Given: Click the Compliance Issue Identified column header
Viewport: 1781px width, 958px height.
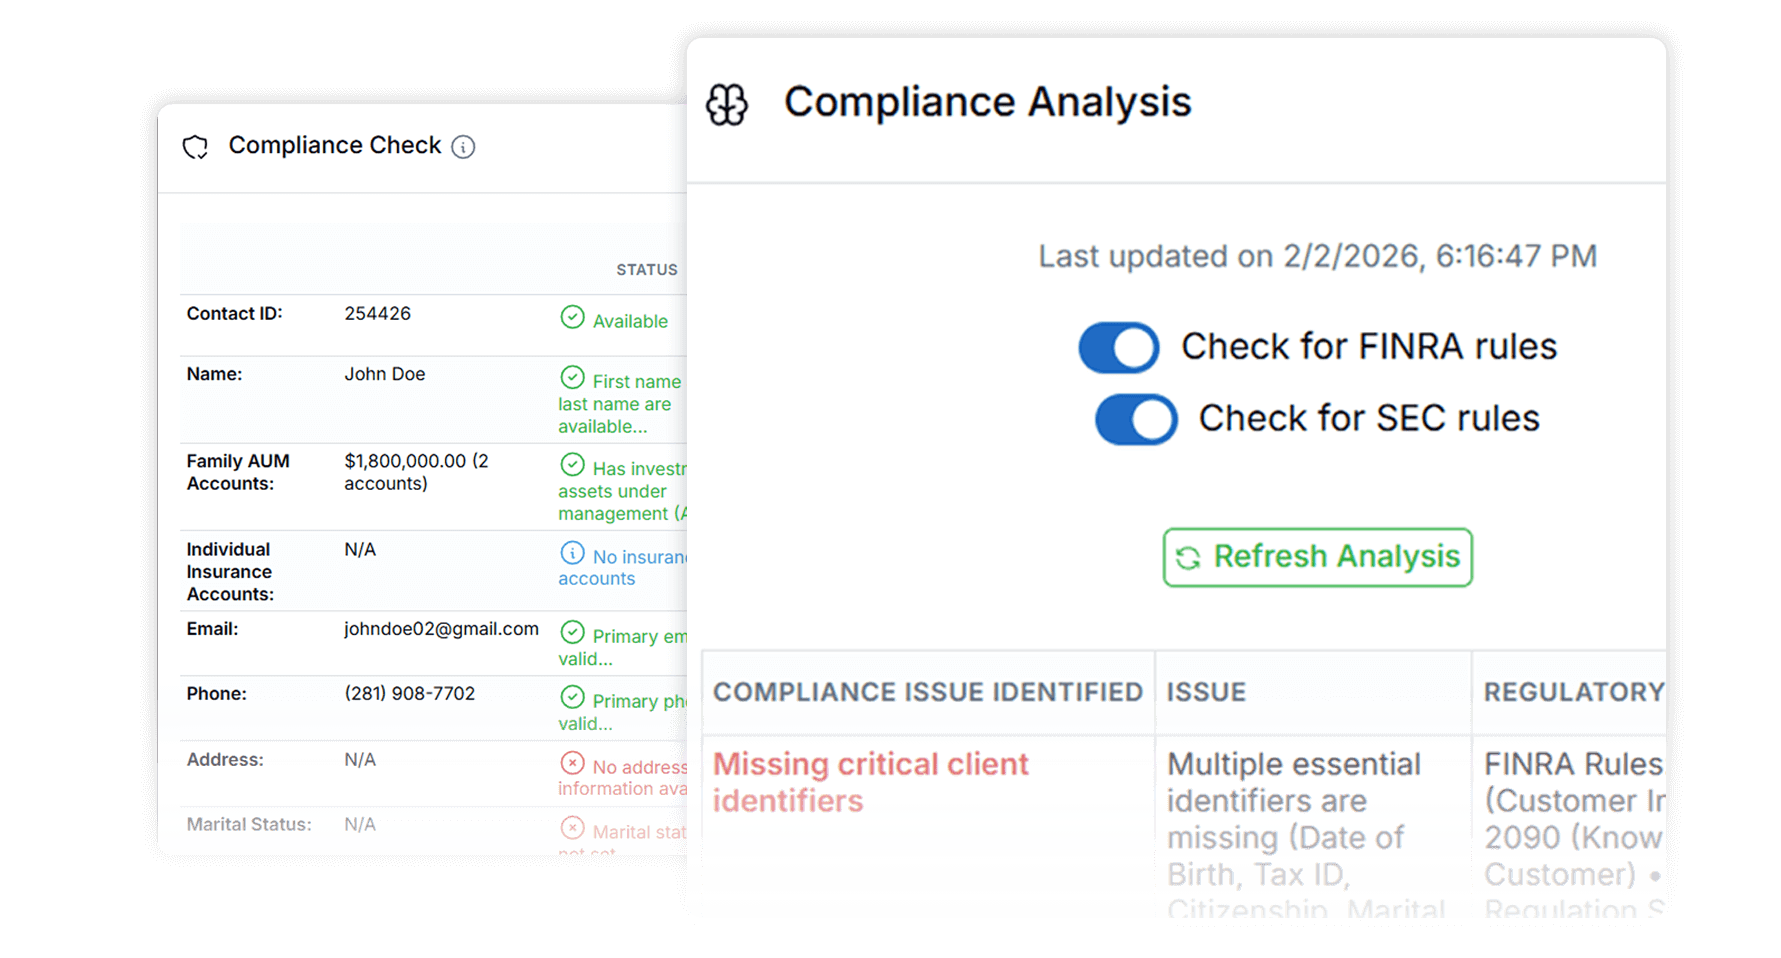Looking at the screenshot, I should pyautogui.click(x=927, y=692).
